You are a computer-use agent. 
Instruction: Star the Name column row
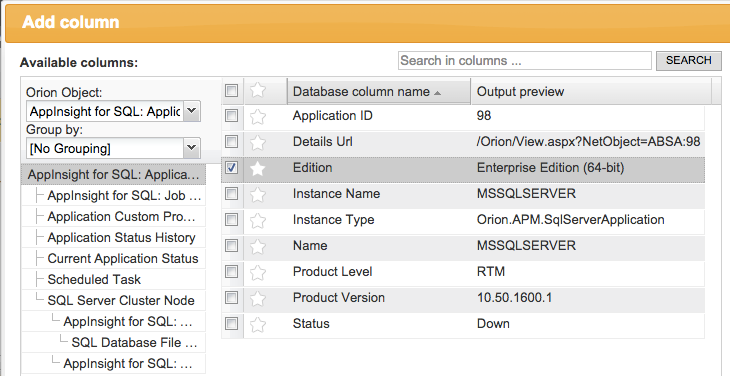tap(257, 247)
